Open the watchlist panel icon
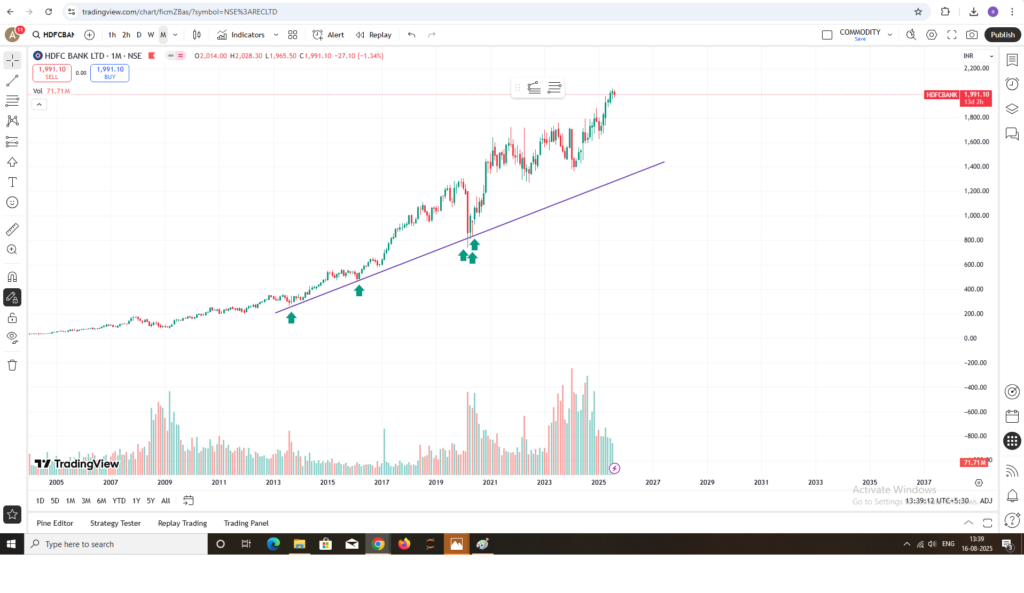Image resolution: width=1024 pixels, height=593 pixels. pyautogui.click(x=1012, y=60)
